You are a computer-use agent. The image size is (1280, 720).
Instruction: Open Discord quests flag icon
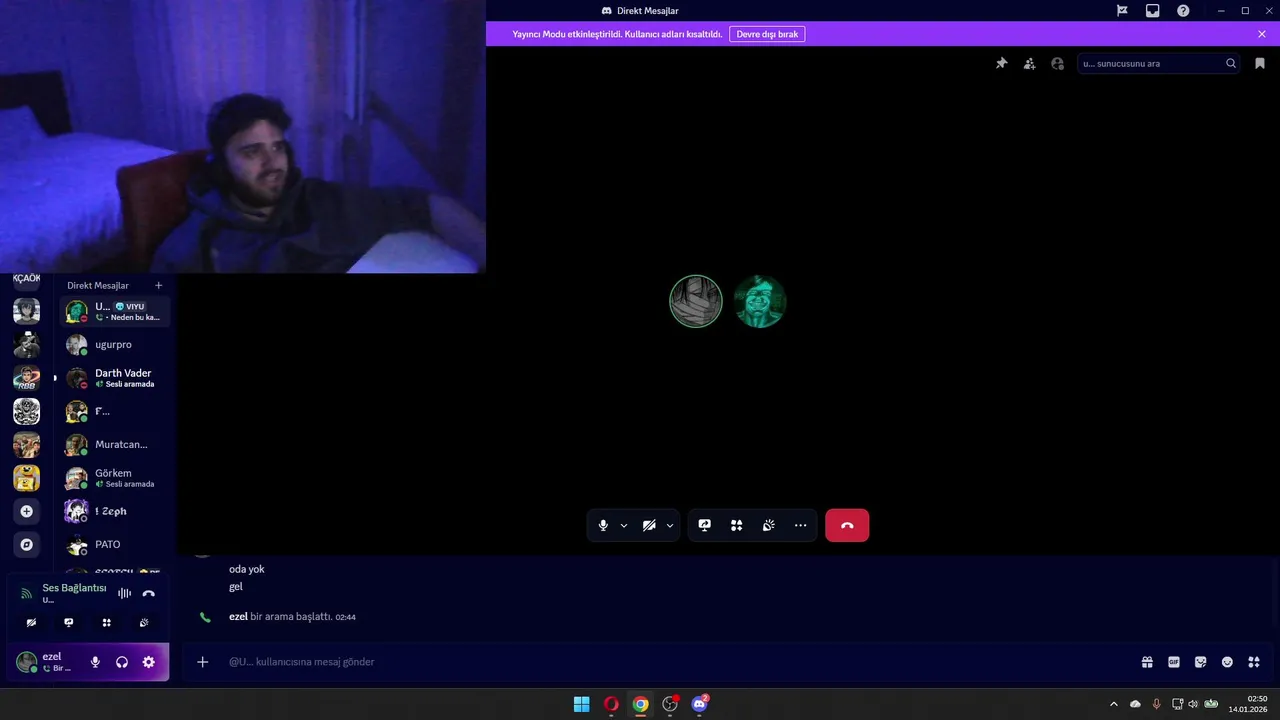1122,10
